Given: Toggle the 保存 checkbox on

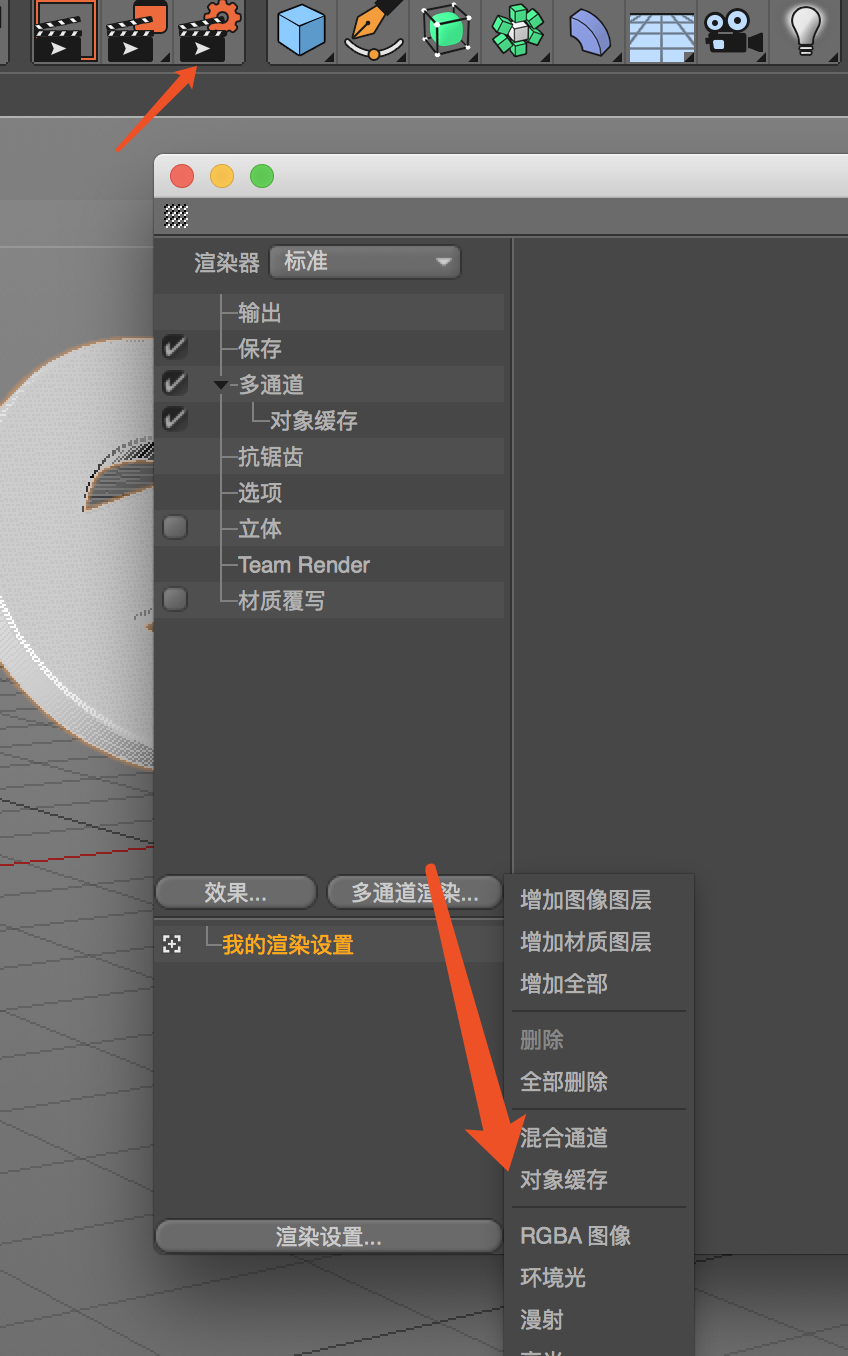Looking at the screenshot, I should [x=174, y=347].
